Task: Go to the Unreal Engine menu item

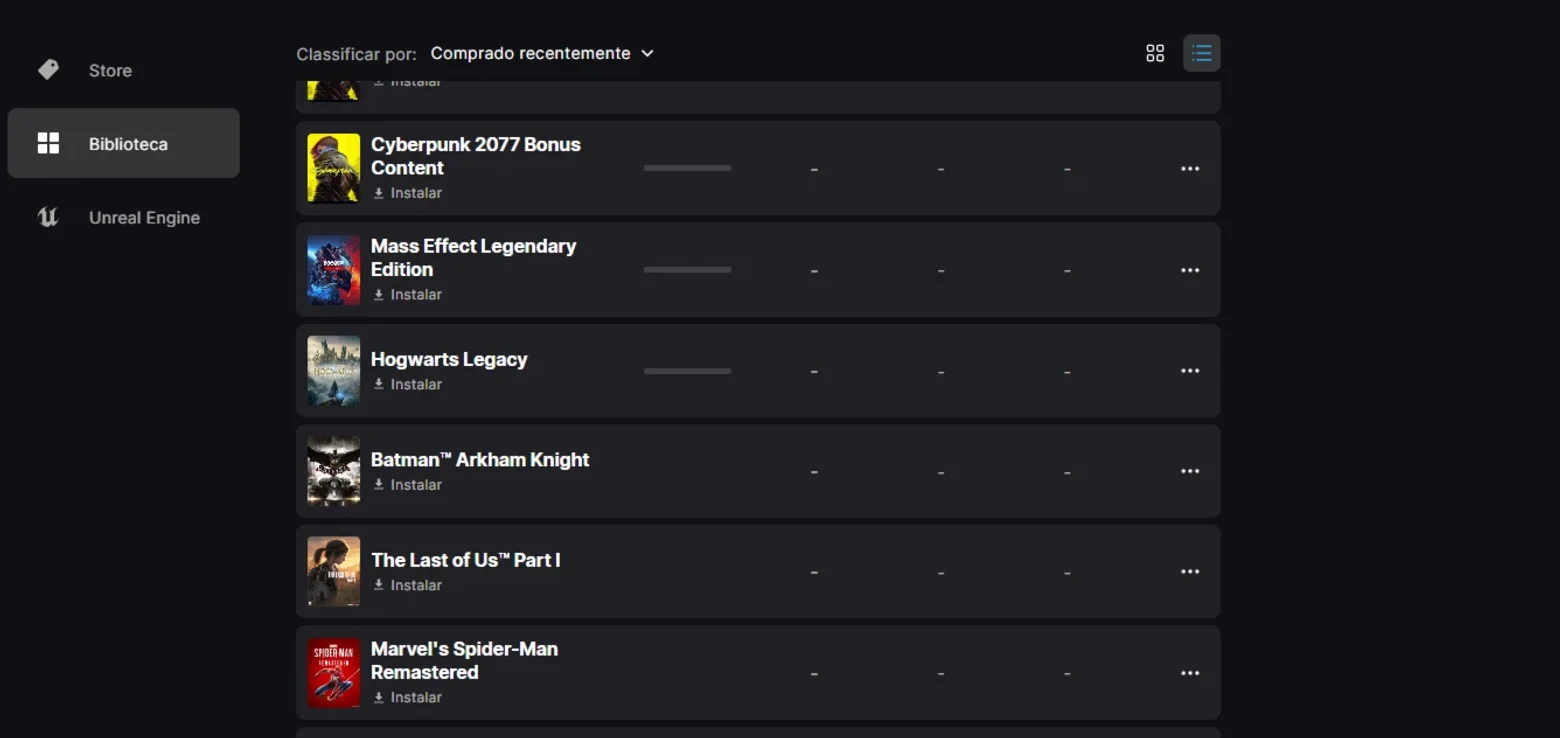Action: tap(123, 217)
